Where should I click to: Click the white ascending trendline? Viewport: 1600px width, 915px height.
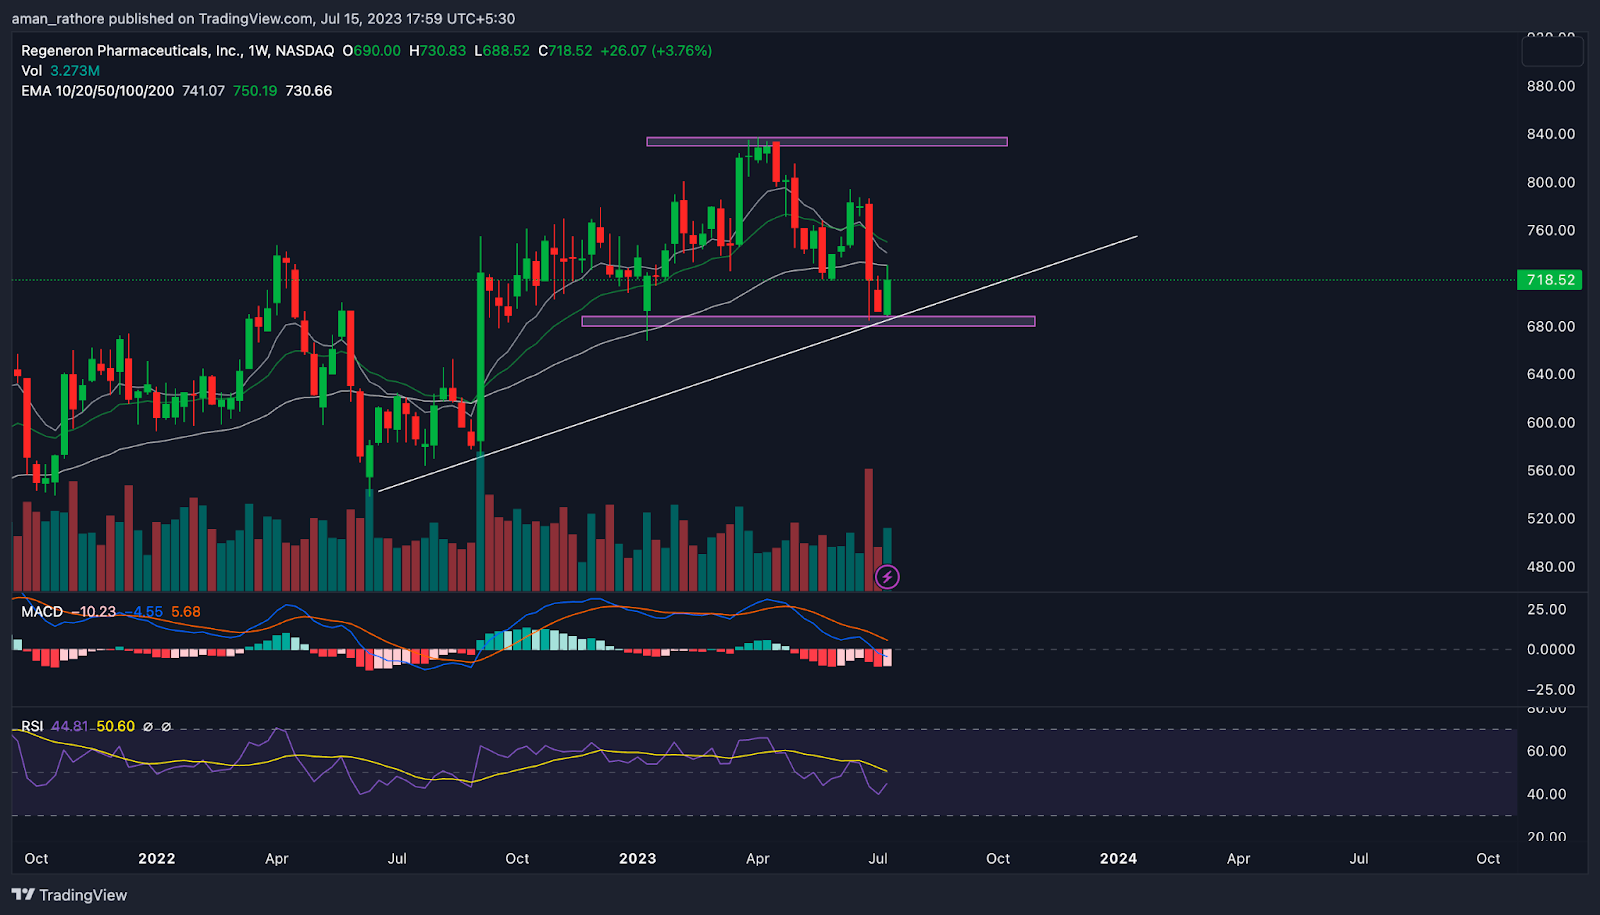758,364
